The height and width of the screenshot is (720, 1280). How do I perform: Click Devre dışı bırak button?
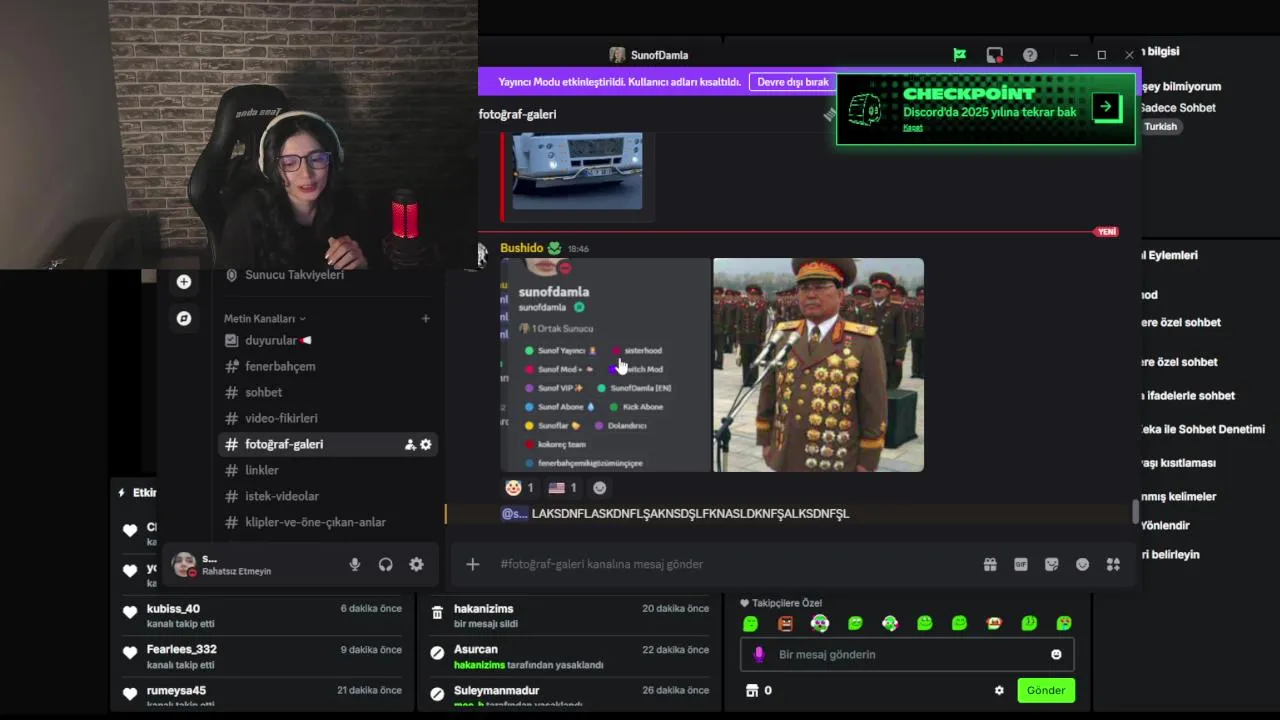click(793, 82)
